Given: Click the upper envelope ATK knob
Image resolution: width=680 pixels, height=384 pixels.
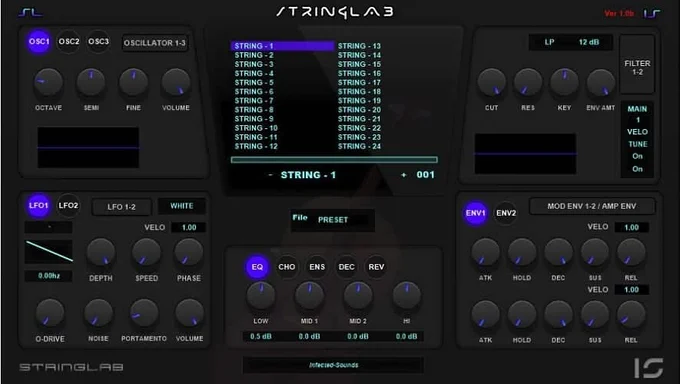Looking at the screenshot, I should point(485,252).
